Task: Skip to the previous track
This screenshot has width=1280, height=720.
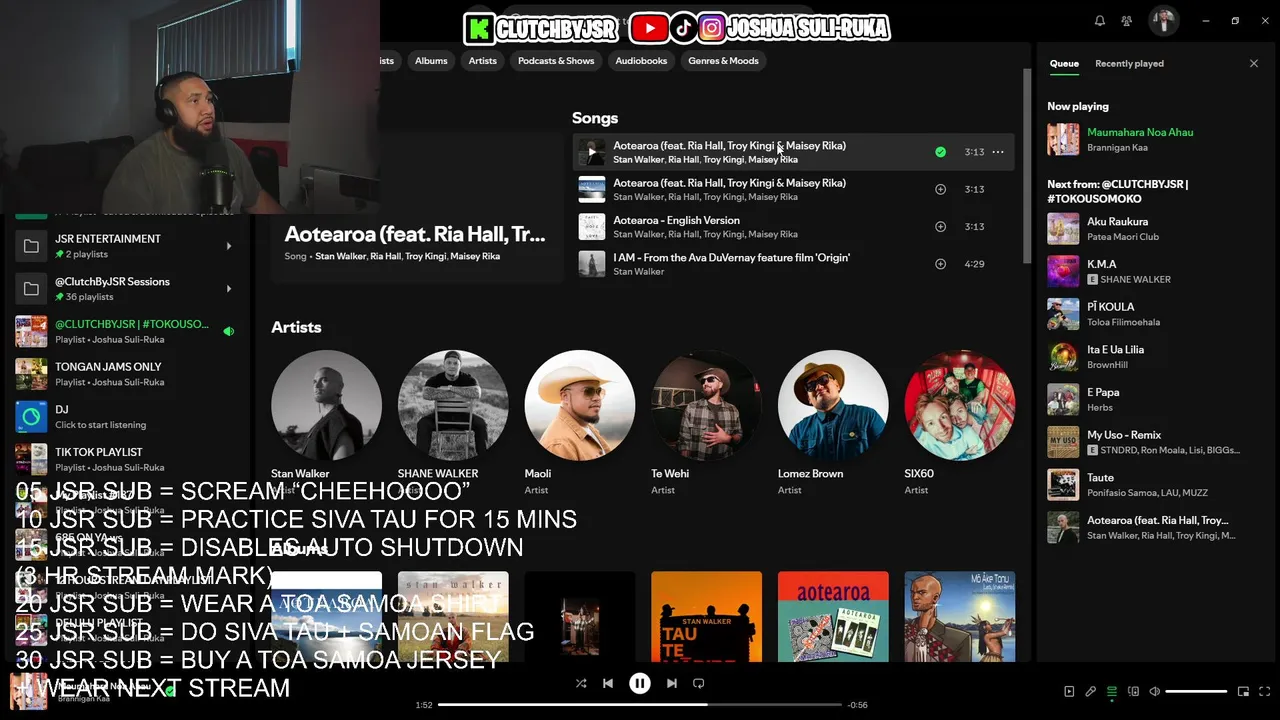Action: pos(608,684)
